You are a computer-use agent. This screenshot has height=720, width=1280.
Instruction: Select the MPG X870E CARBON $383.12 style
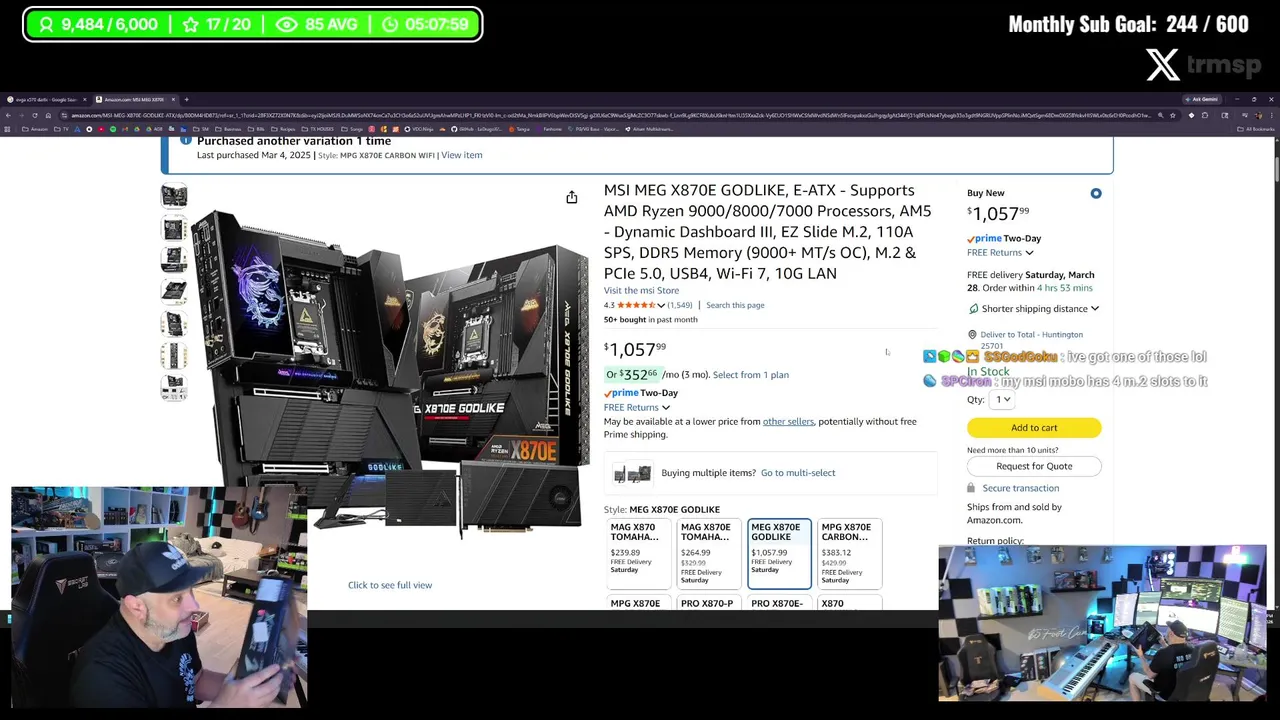[x=849, y=553]
